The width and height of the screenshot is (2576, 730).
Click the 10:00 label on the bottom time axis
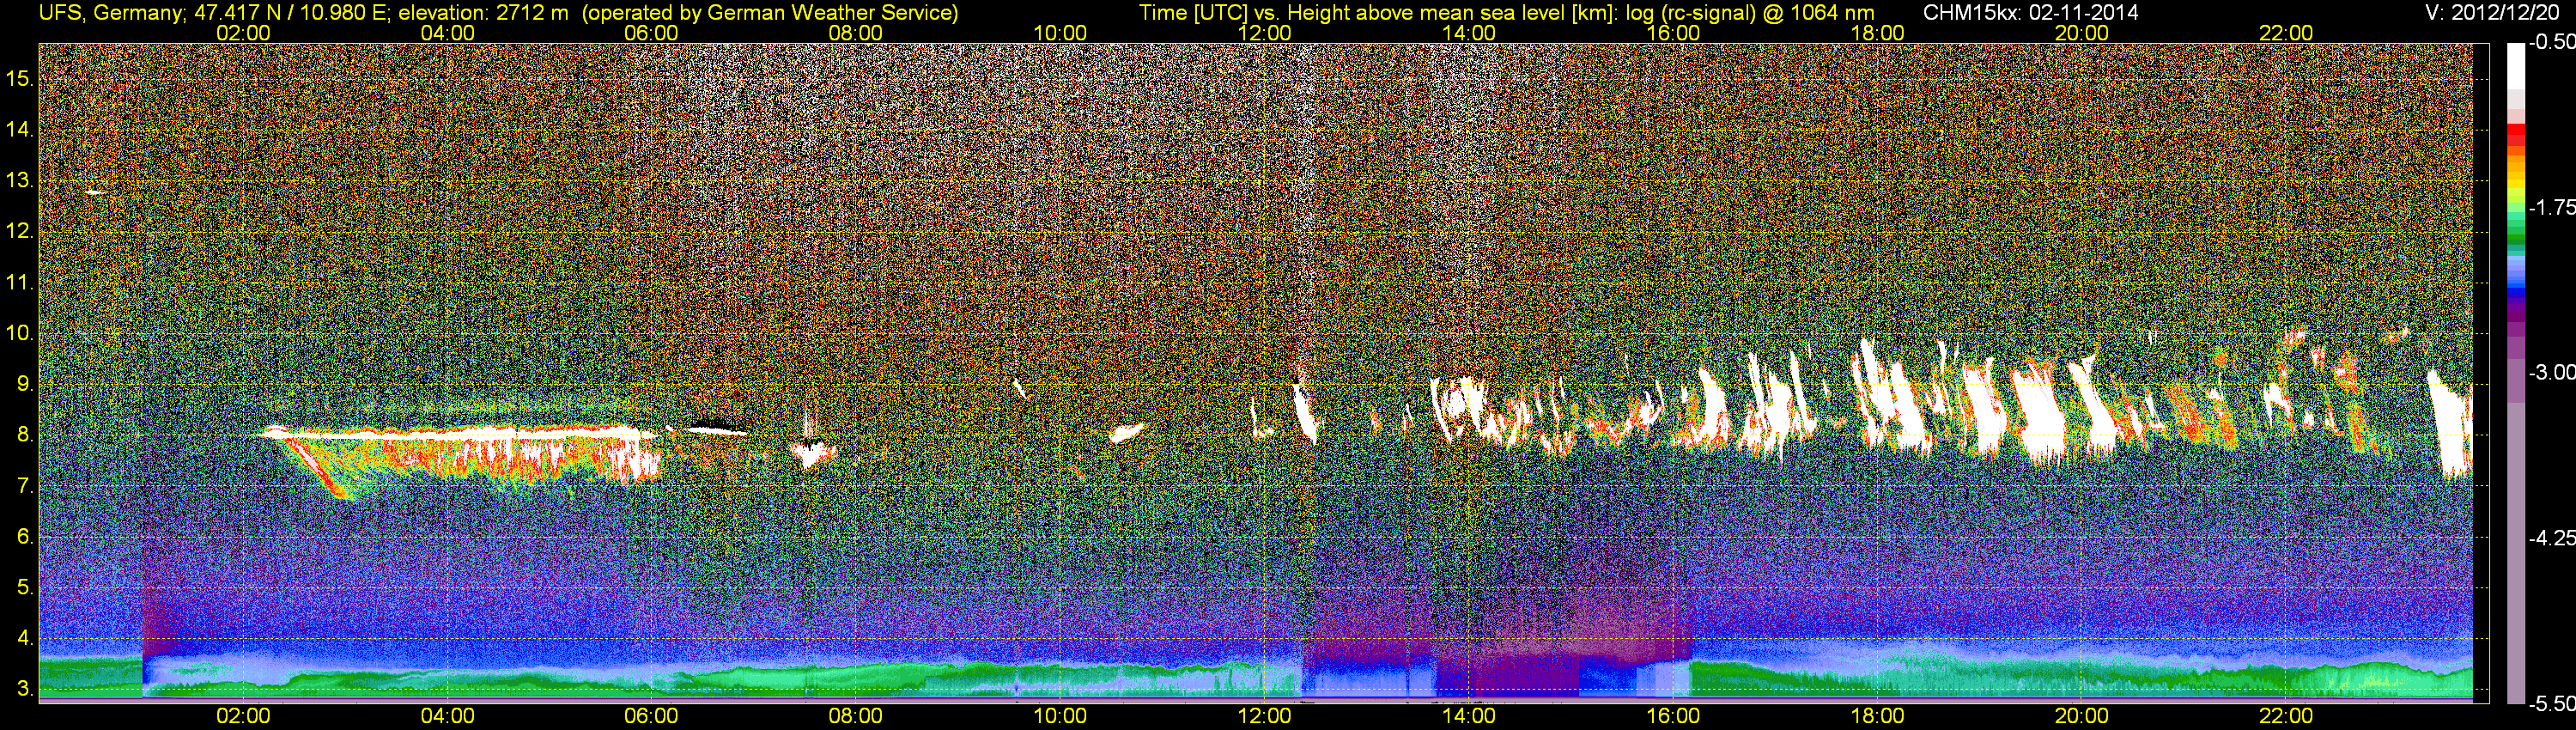[x=1060, y=716]
